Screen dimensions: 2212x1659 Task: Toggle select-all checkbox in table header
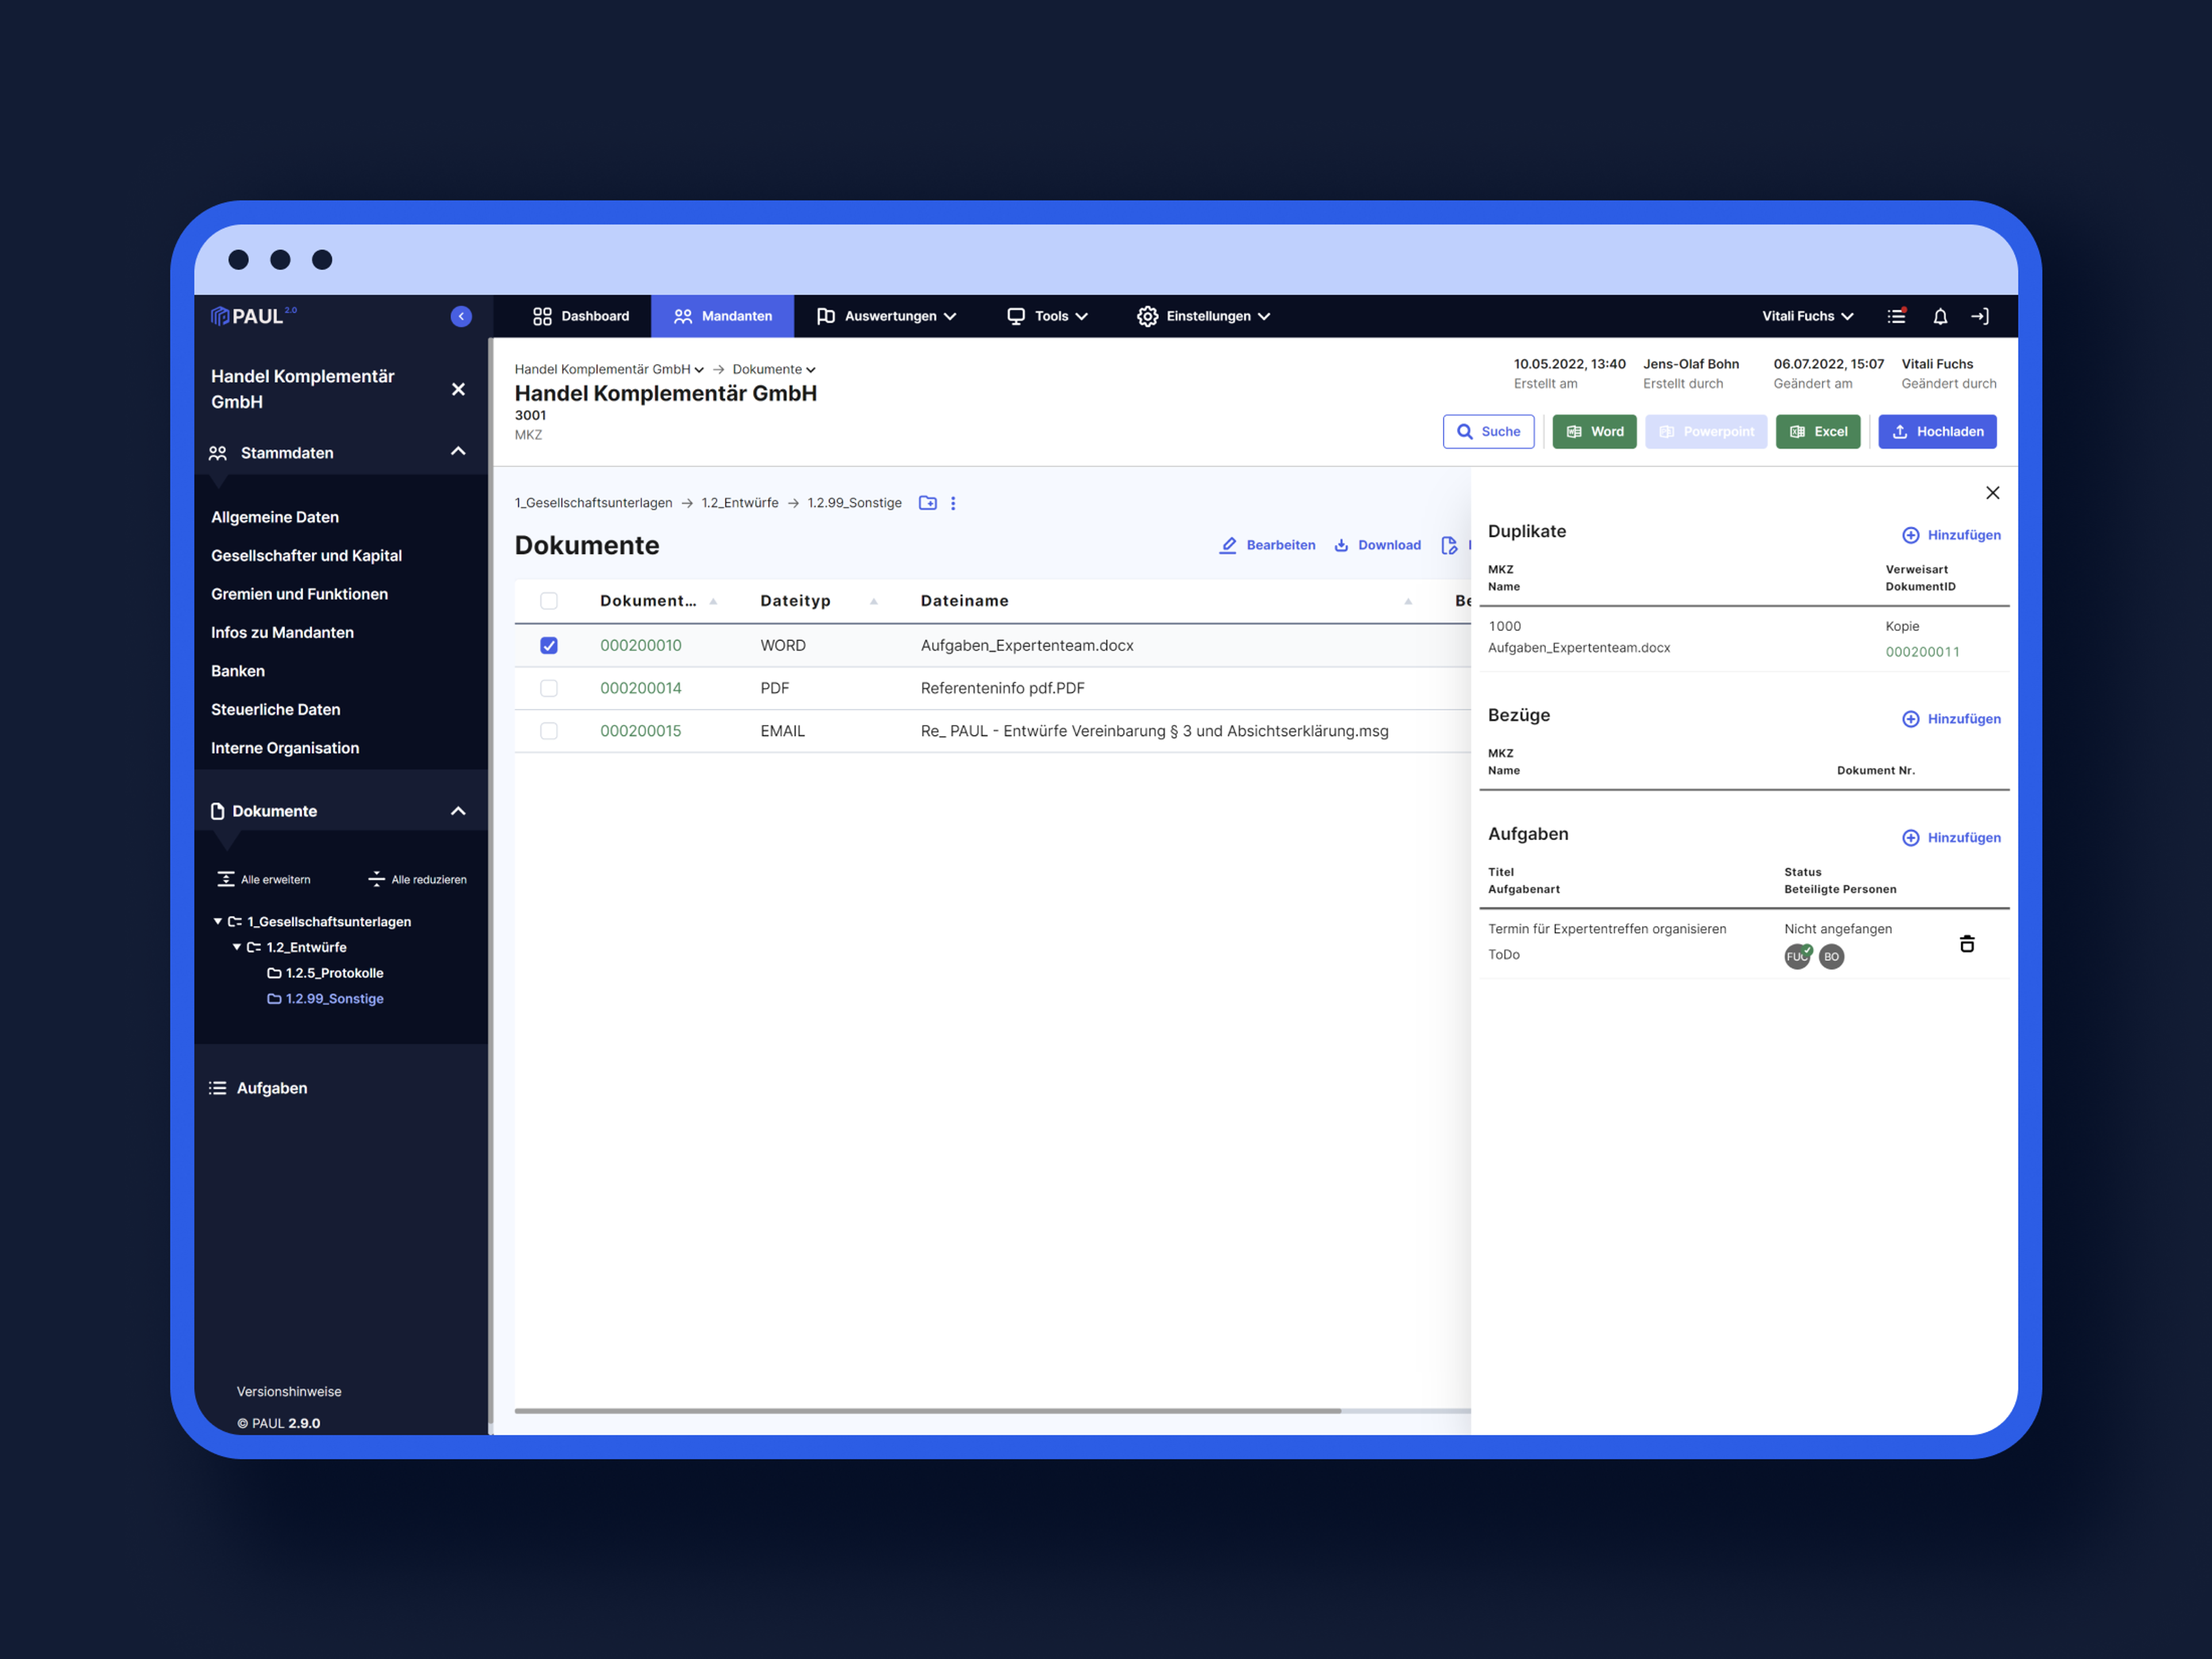pos(549,600)
